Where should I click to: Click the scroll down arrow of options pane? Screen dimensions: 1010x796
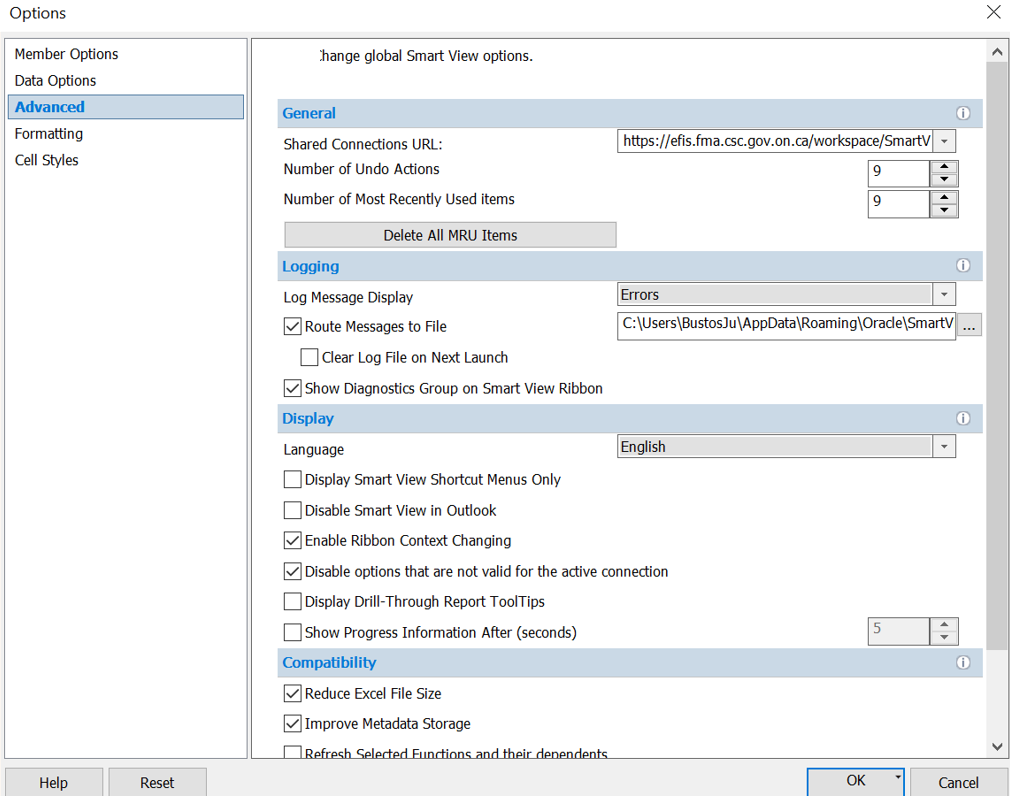click(x=997, y=746)
